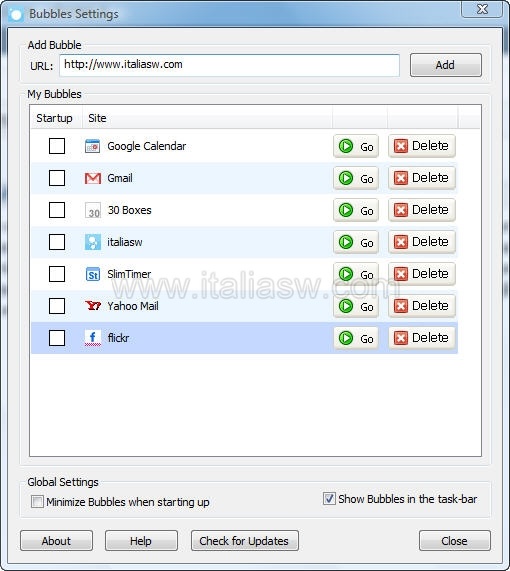Image resolution: width=510 pixels, height=571 pixels.
Task: Click the Help button
Action: (141, 541)
